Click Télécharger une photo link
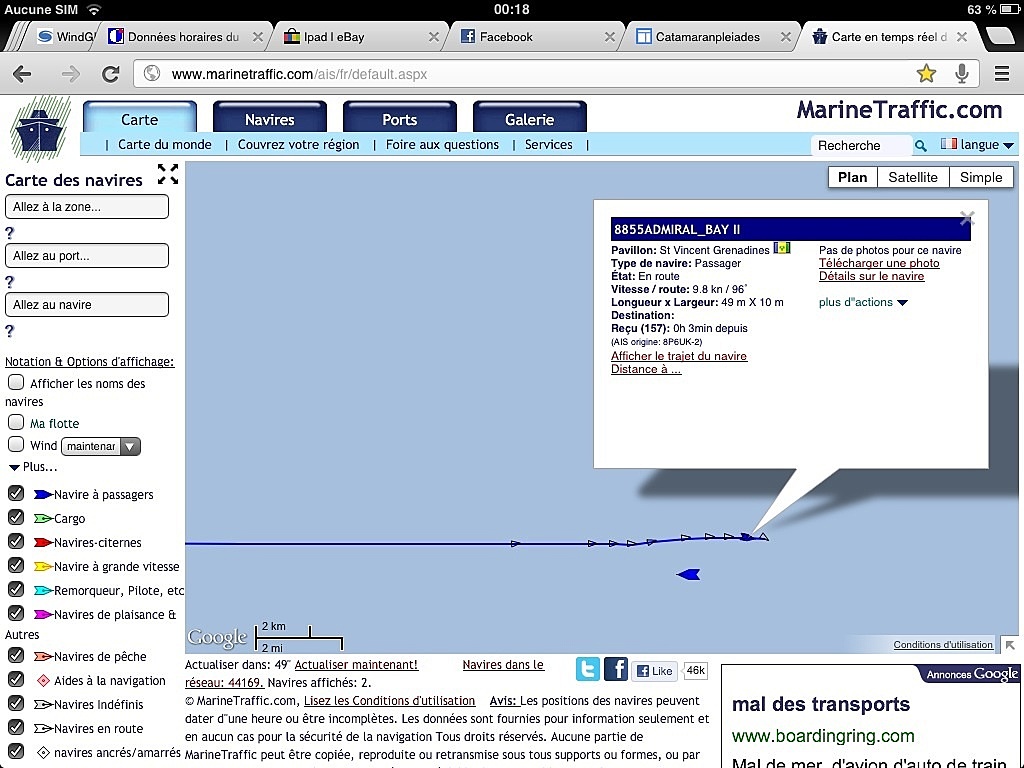This screenshot has width=1024, height=768. pyautogui.click(x=879, y=263)
